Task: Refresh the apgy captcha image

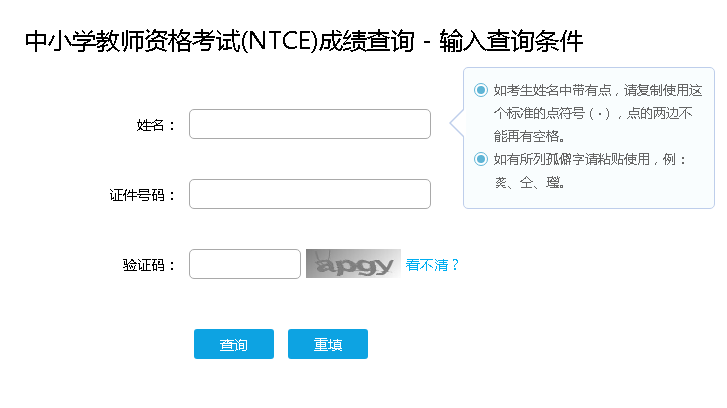Action: click(x=353, y=264)
